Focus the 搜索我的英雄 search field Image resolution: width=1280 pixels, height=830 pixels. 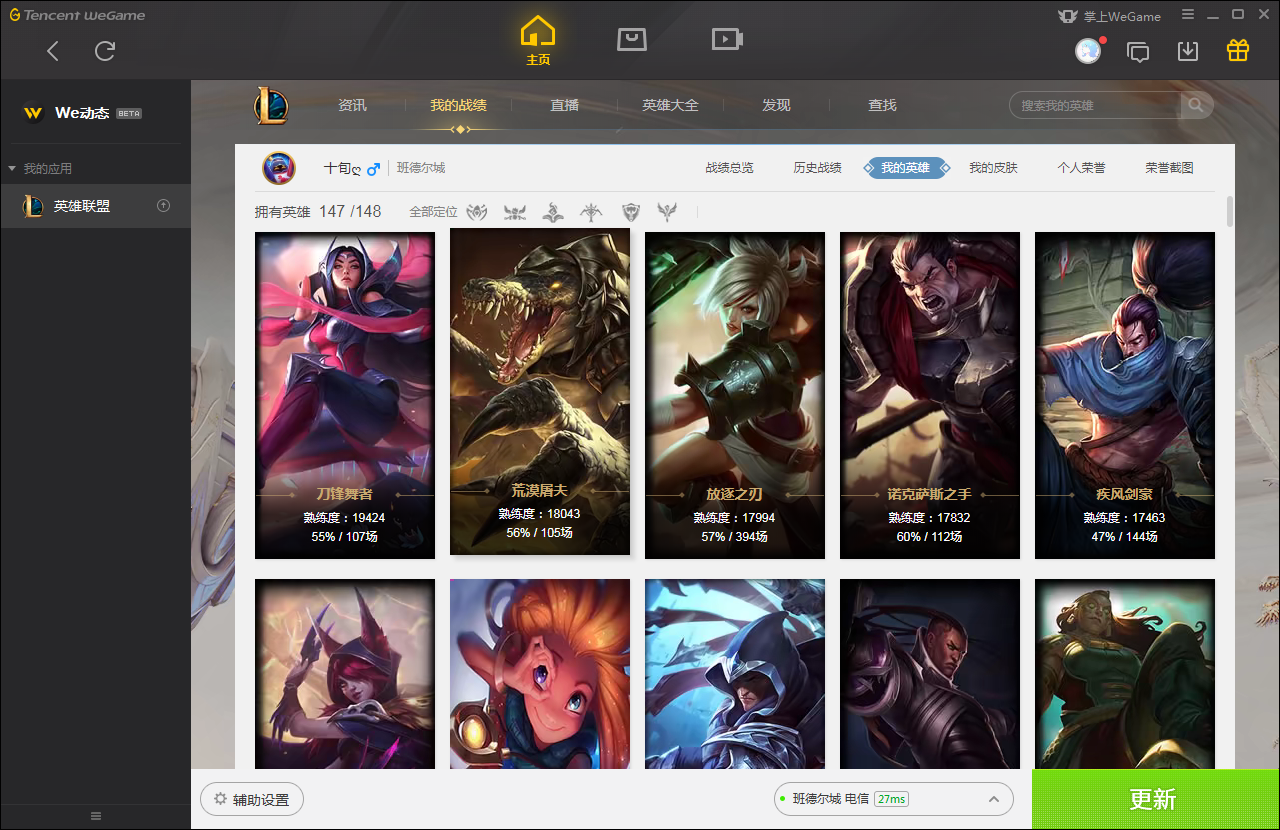tap(1095, 105)
